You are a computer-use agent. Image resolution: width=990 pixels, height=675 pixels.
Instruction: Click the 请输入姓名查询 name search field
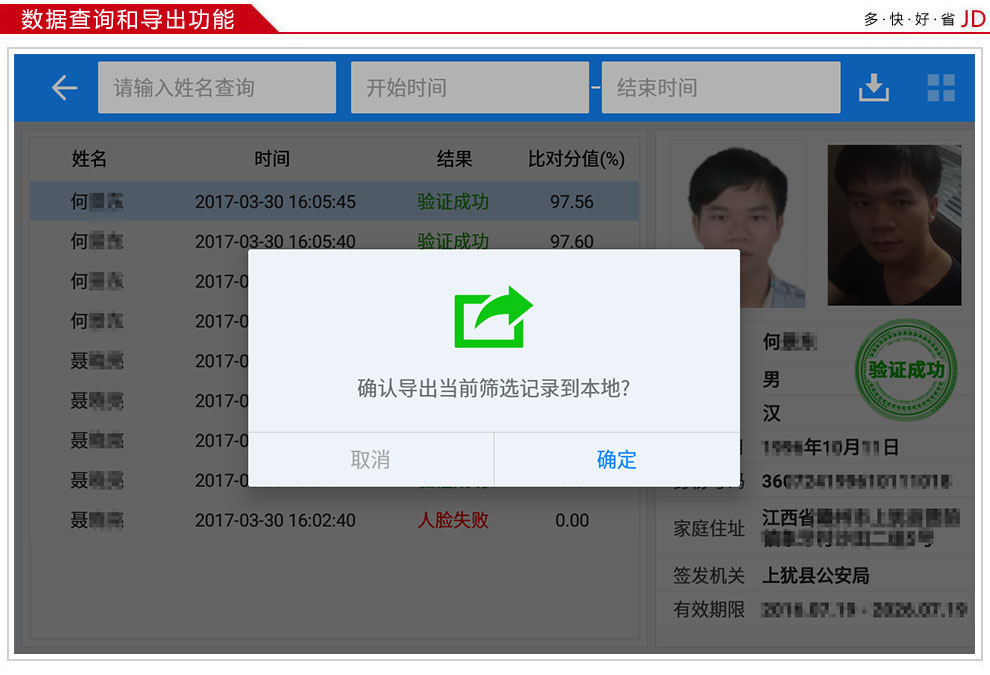coord(216,87)
